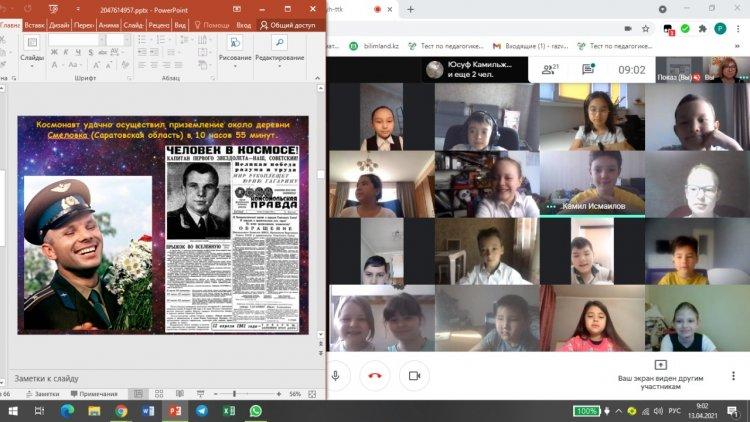The width and height of the screenshot is (750, 422).
Task: Open the Editing (Редактирование) search icon
Action: 279,43
